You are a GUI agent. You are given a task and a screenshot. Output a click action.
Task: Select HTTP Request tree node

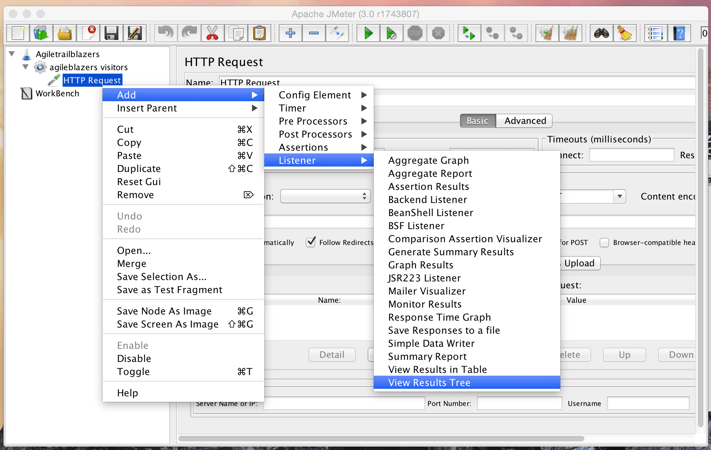[92, 80]
